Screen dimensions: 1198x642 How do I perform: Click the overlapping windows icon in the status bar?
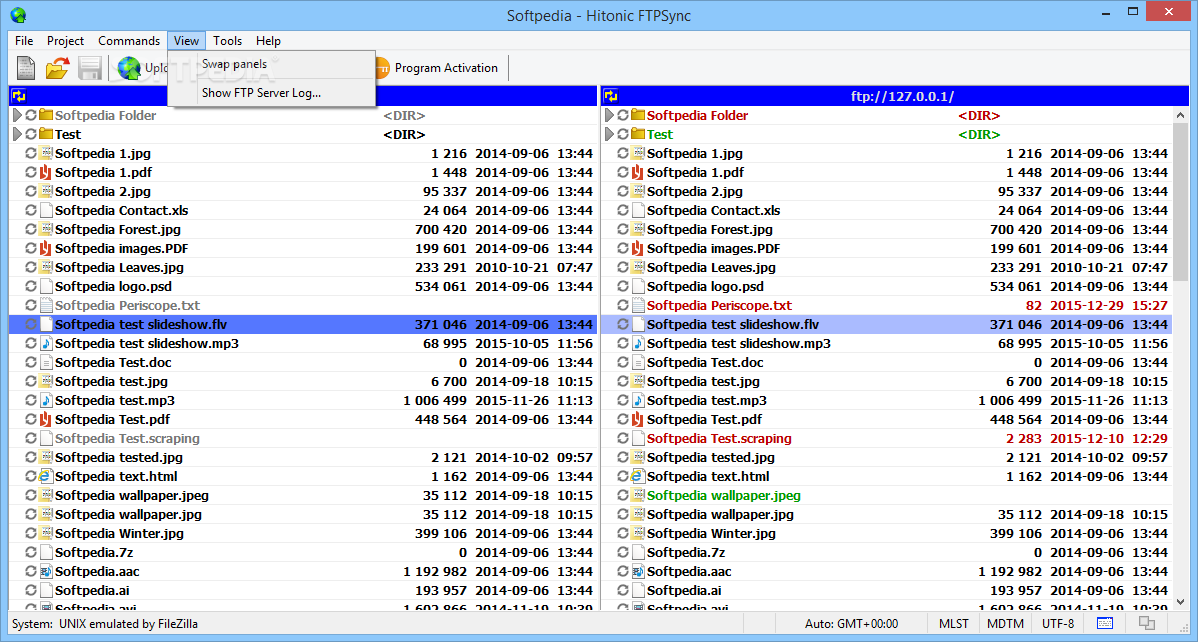click(1147, 624)
